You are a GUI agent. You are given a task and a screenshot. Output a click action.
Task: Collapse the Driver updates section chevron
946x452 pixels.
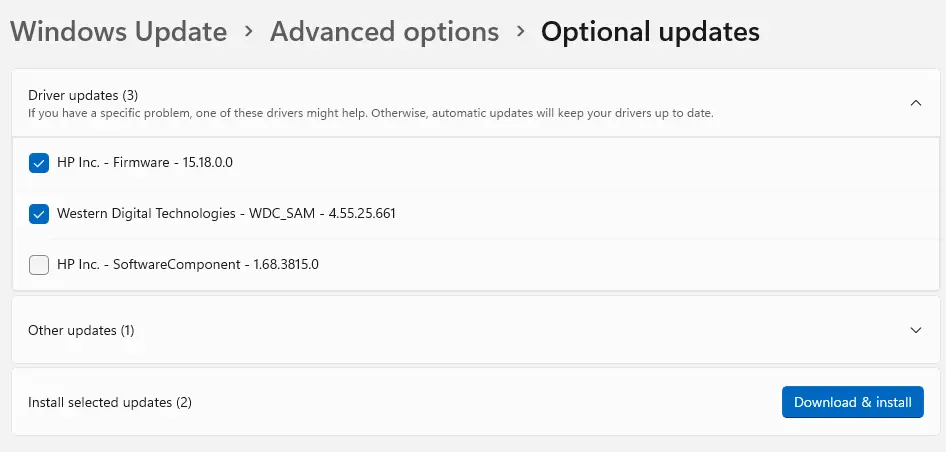click(916, 102)
